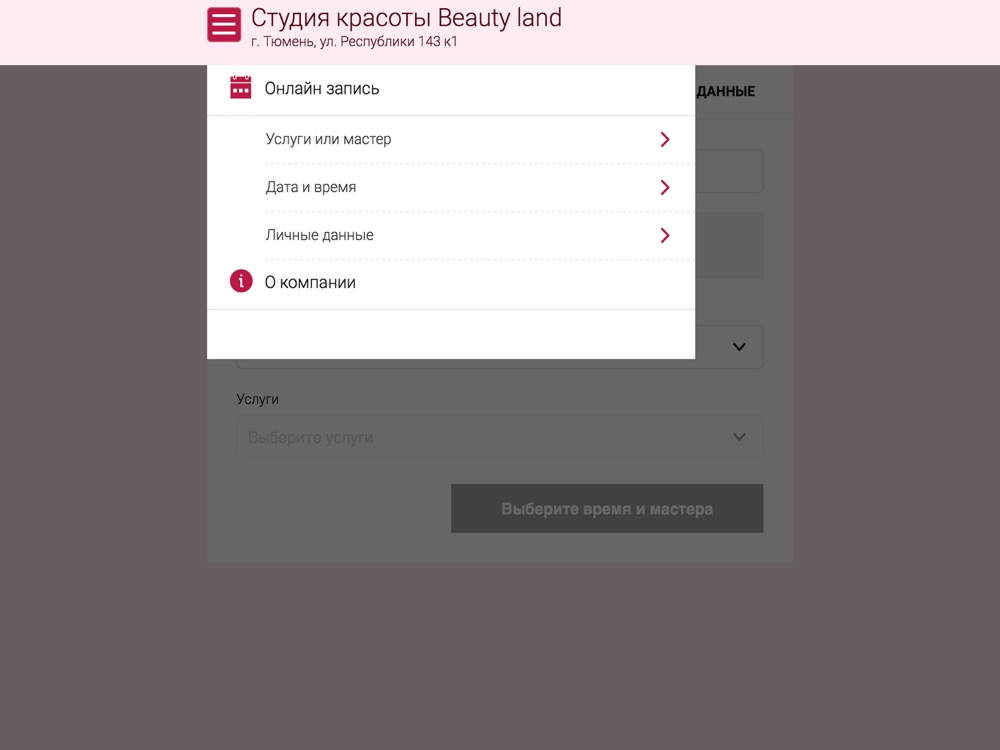Click chevron arrow next to Личные данные
Screen dimensions: 1000x750
click(665, 235)
